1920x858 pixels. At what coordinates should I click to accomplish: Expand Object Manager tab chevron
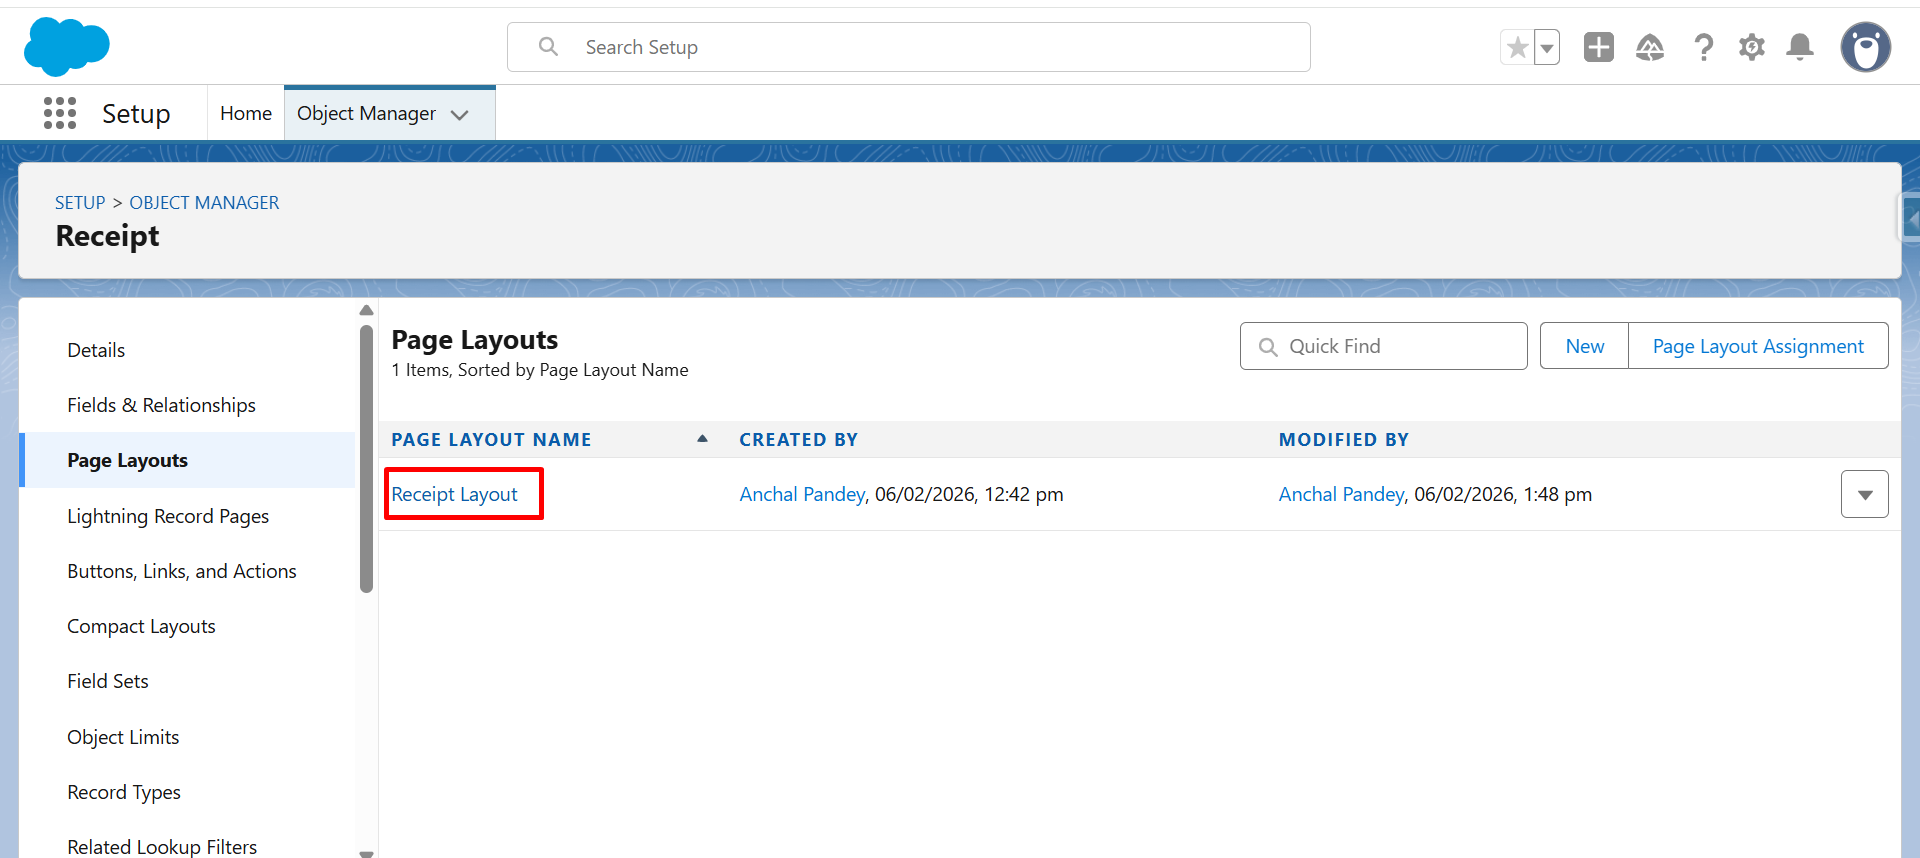[x=460, y=115]
